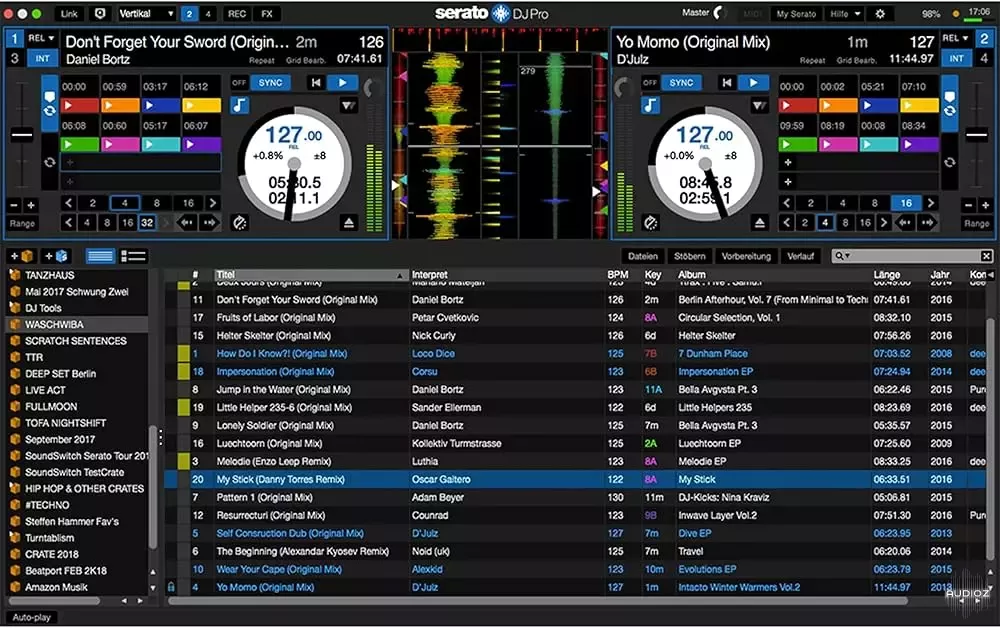Toggle left deck INT mode
Image resolution: width=1000 pixels, height=628 pixels.
click(42, 59)
